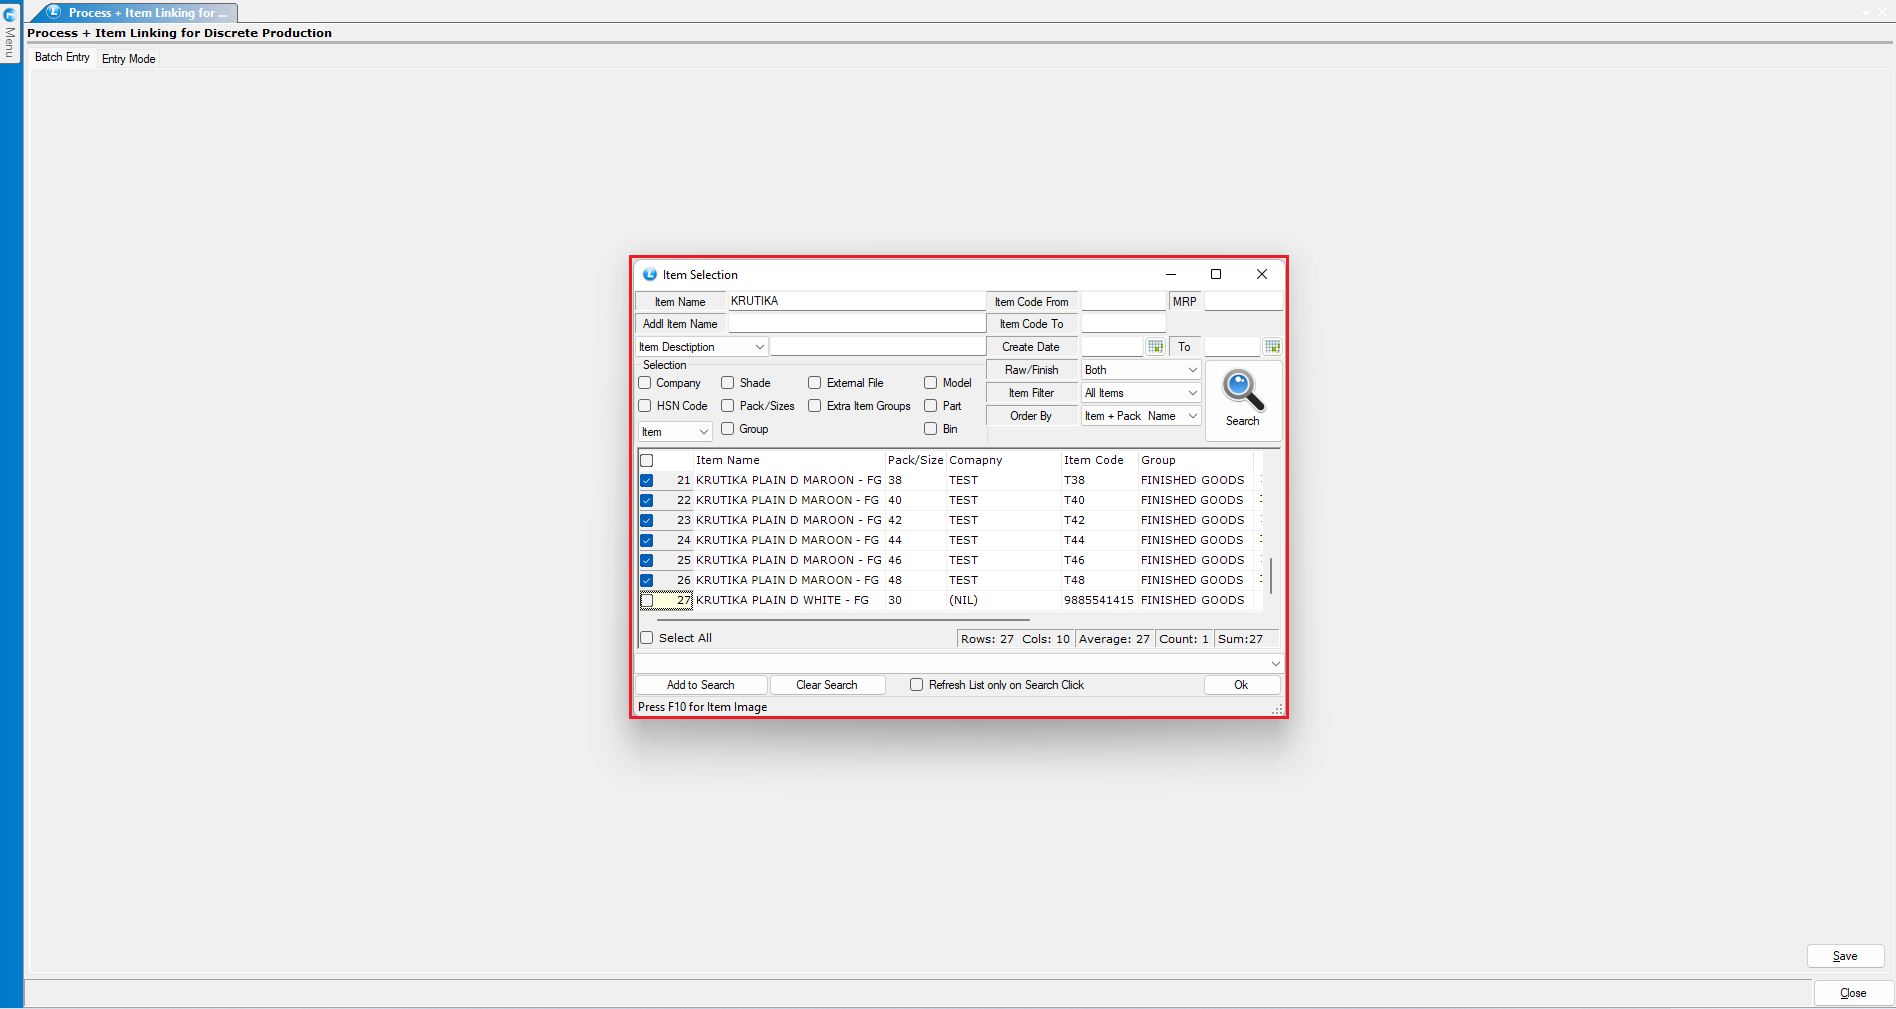Open the To date calendar picker
Viewport: 1896px width, 1009px height.
click(x=1272, y=347)
